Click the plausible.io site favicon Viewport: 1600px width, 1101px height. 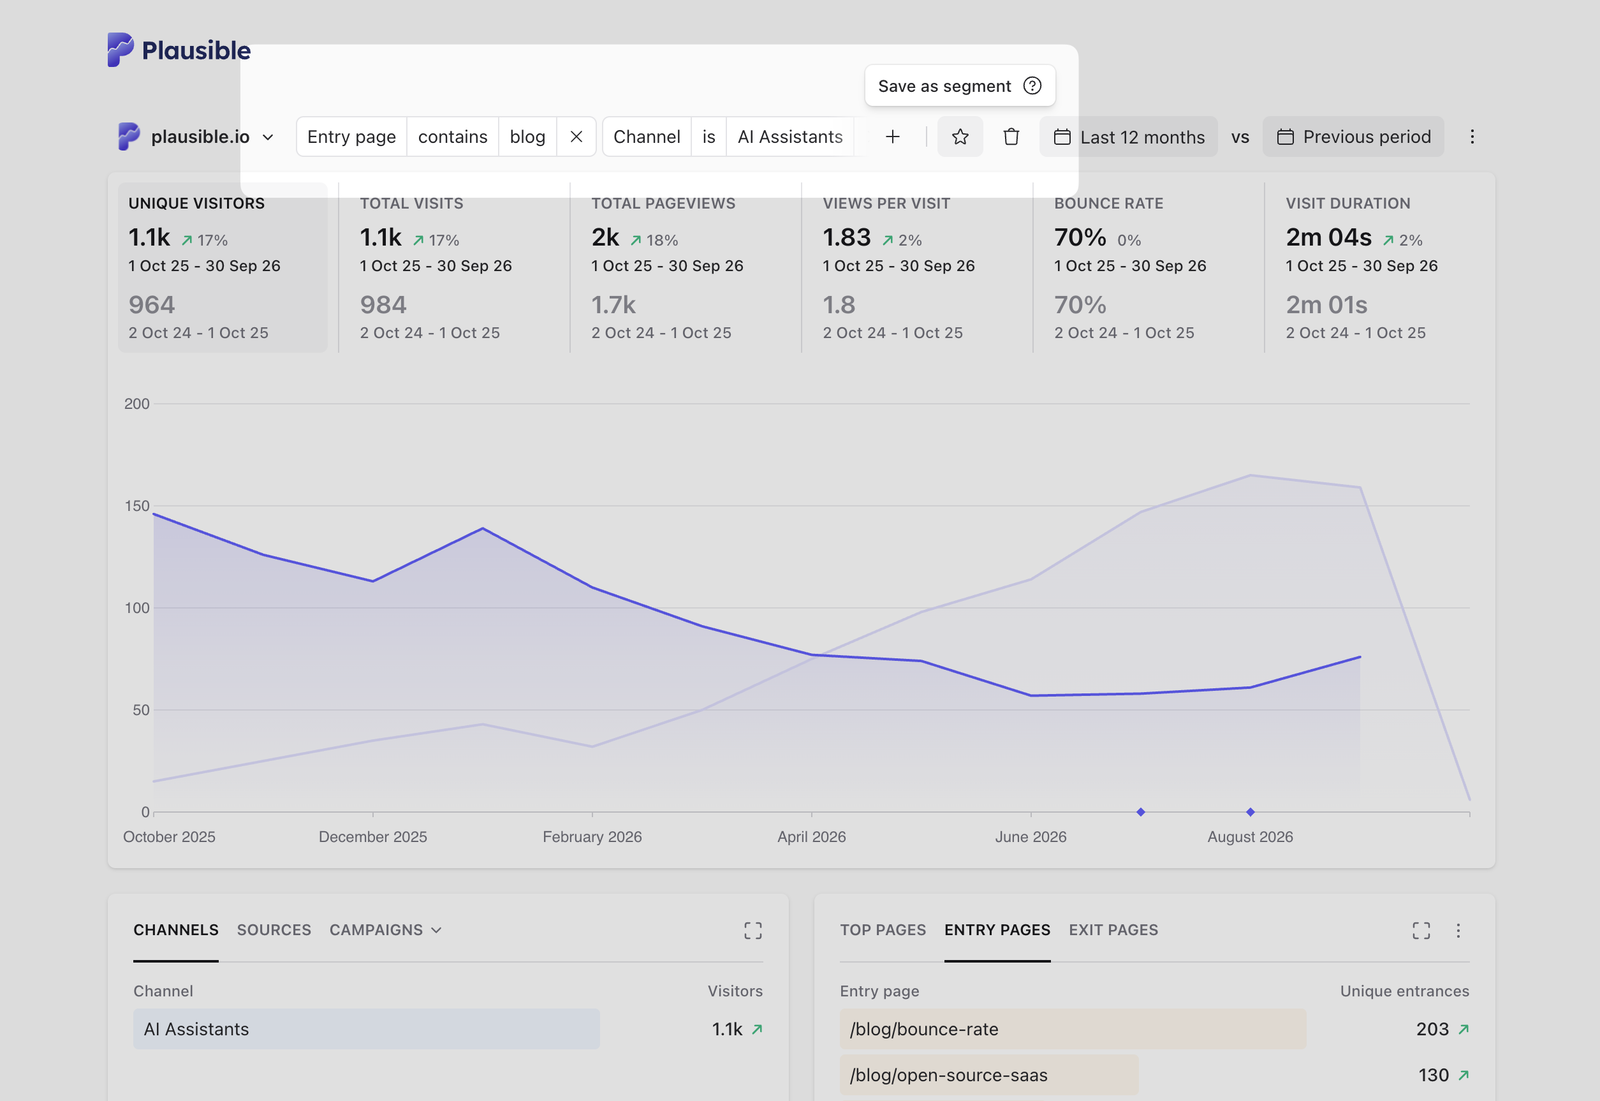[x=128, y=136]
